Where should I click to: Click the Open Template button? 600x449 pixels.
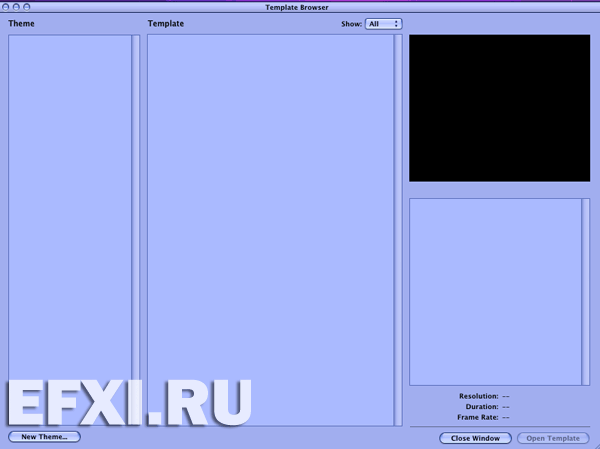553,438
